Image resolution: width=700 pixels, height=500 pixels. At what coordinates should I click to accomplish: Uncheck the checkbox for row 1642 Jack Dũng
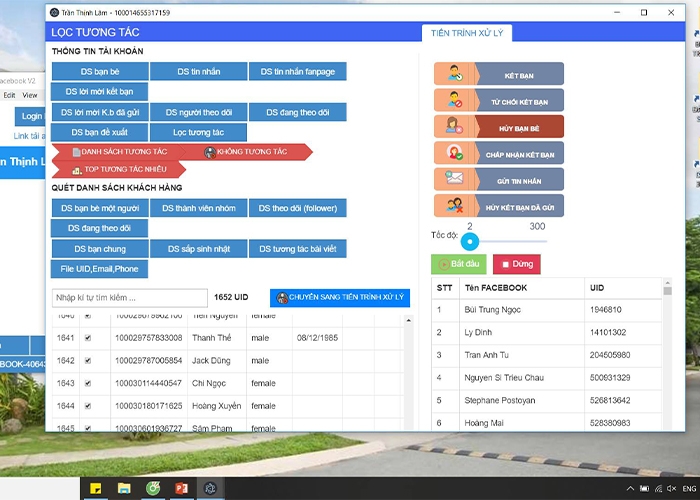[88, 361]
